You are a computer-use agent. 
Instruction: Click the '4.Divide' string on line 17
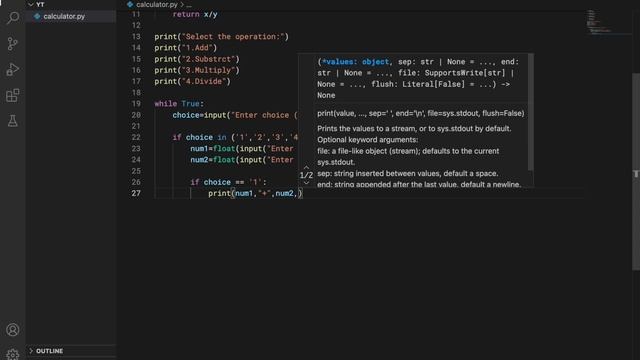204,81
